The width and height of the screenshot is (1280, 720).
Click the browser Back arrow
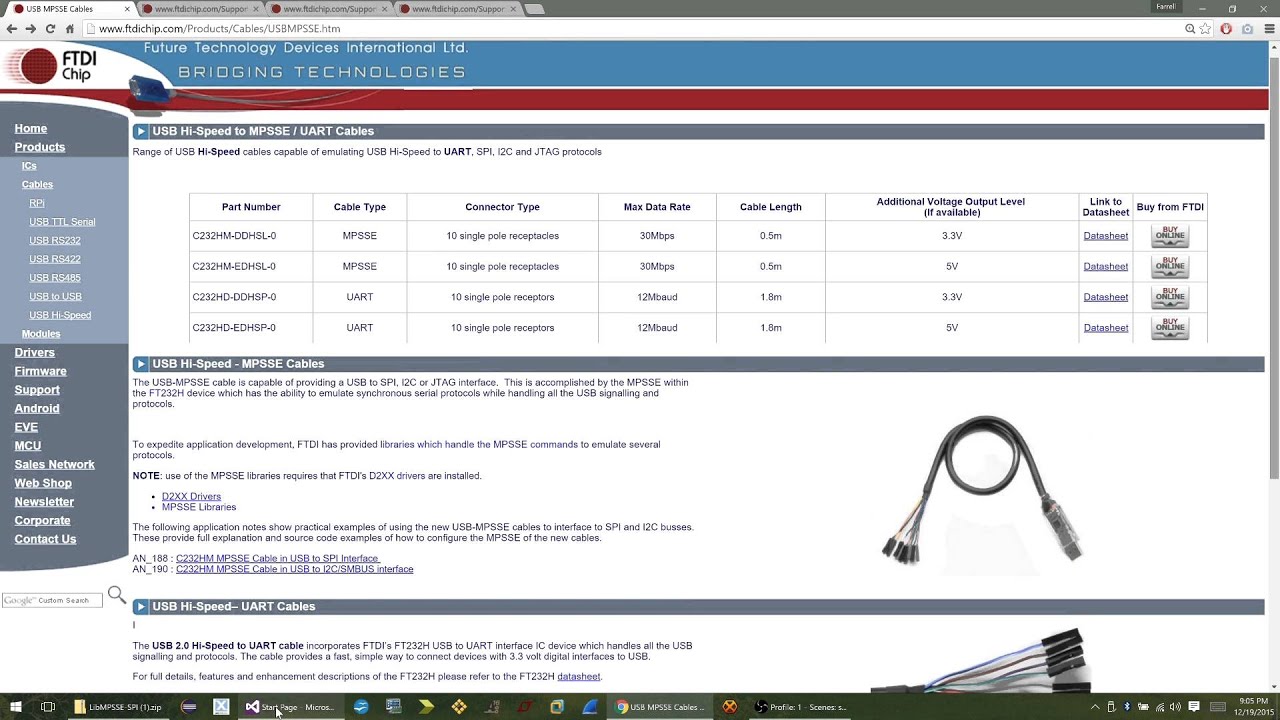12,29
